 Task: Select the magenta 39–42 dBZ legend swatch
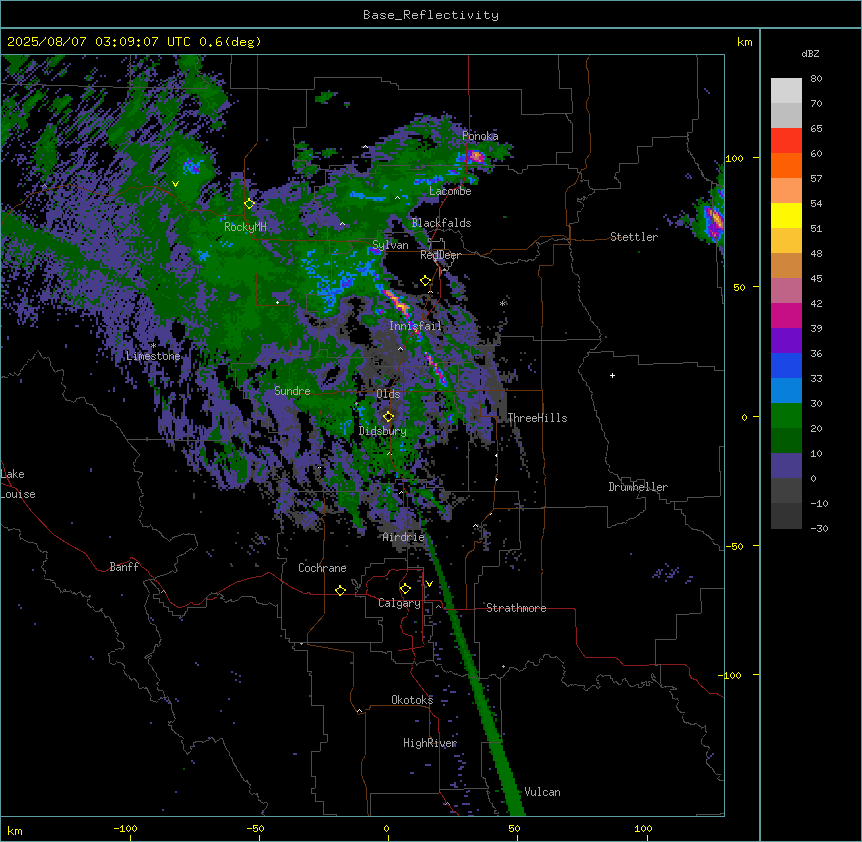tap(786, 315)
